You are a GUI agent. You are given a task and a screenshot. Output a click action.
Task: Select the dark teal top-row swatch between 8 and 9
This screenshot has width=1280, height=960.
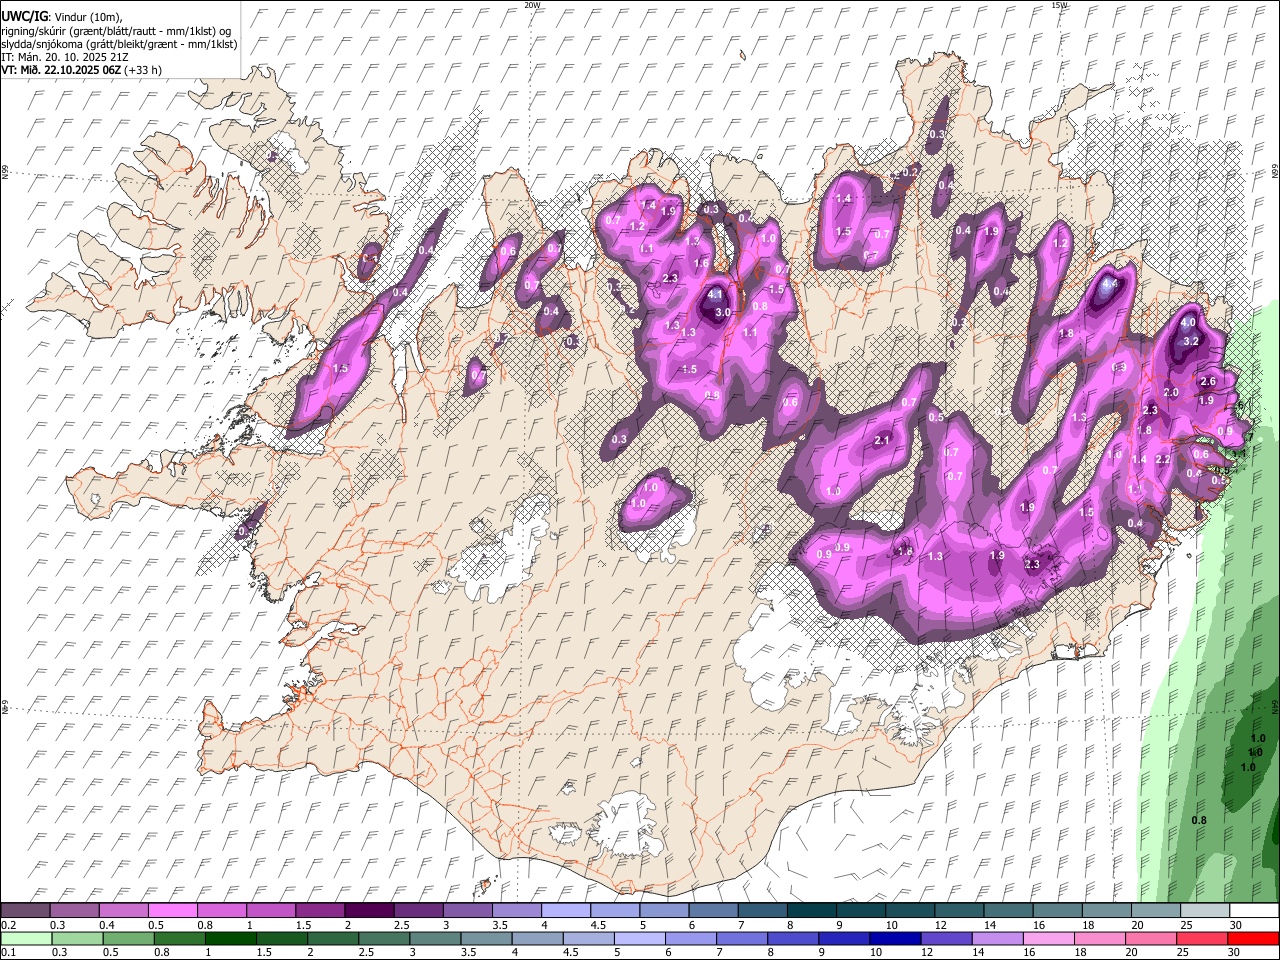tap(811, 910)
